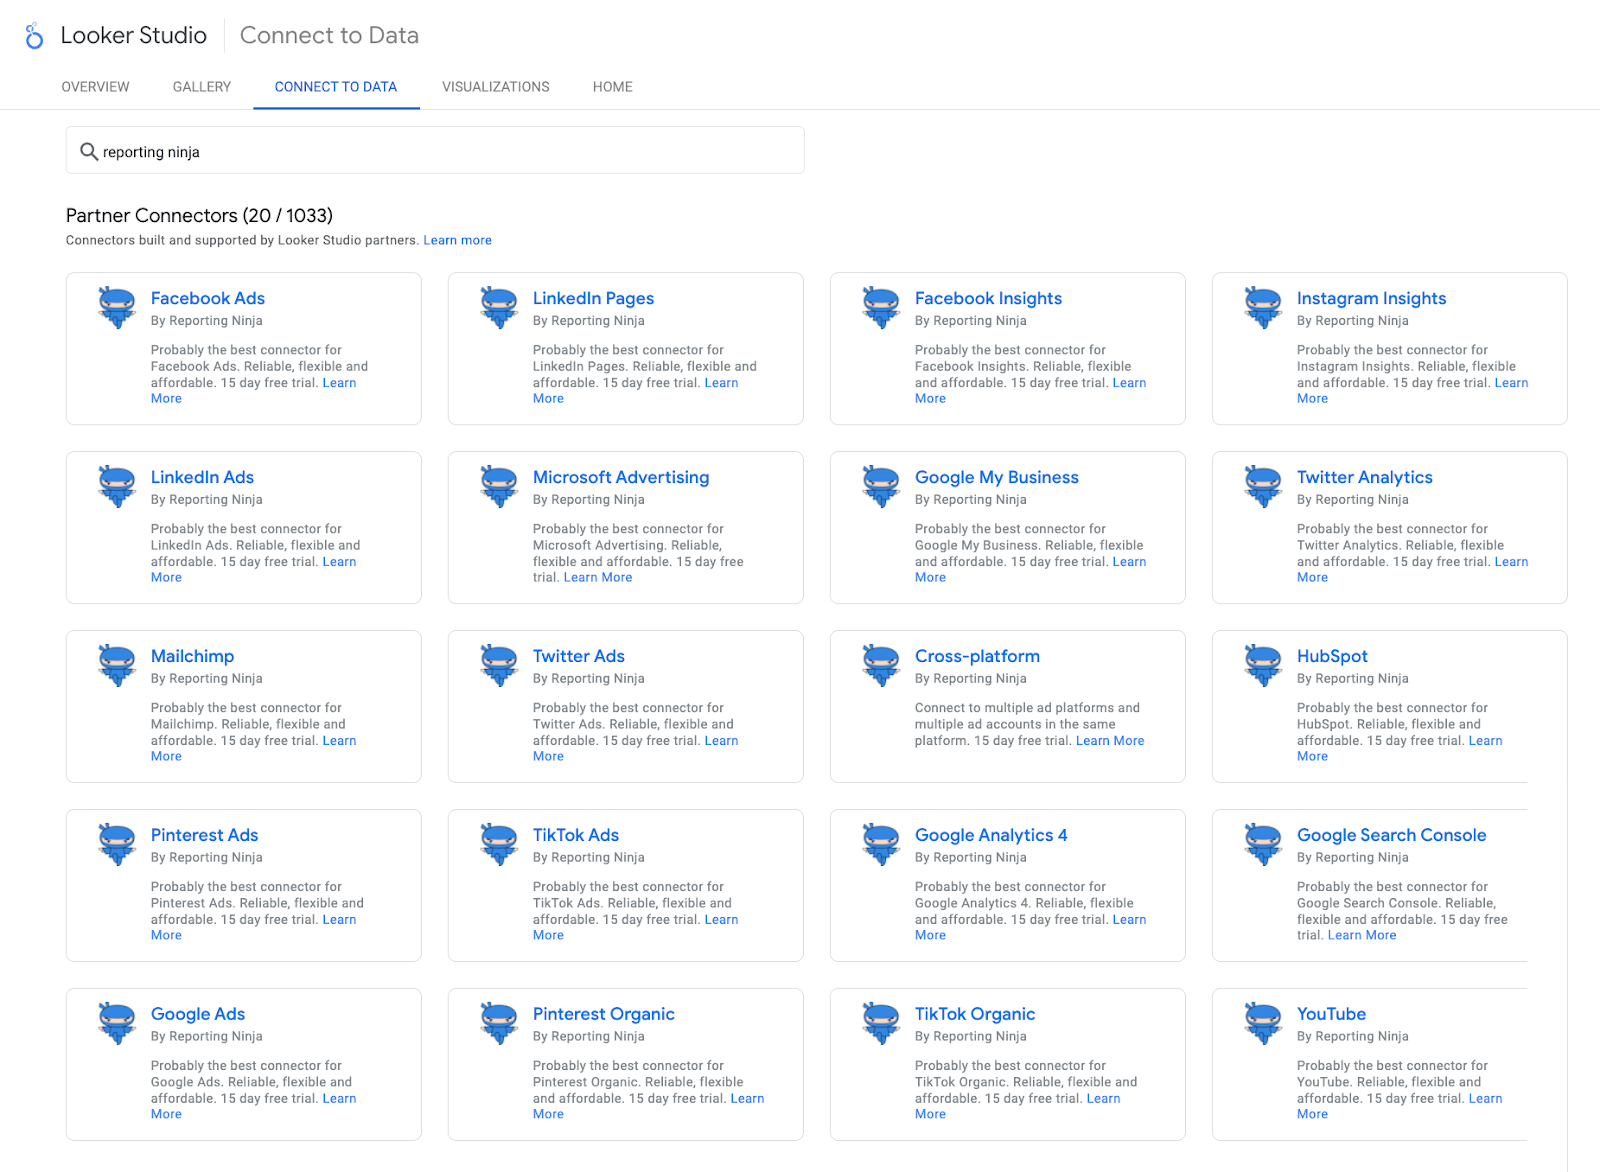The image size is (1600, 1172).
Task: Click the ninja icon on TikTok Organic card
Action: (x=881, y=1023)
